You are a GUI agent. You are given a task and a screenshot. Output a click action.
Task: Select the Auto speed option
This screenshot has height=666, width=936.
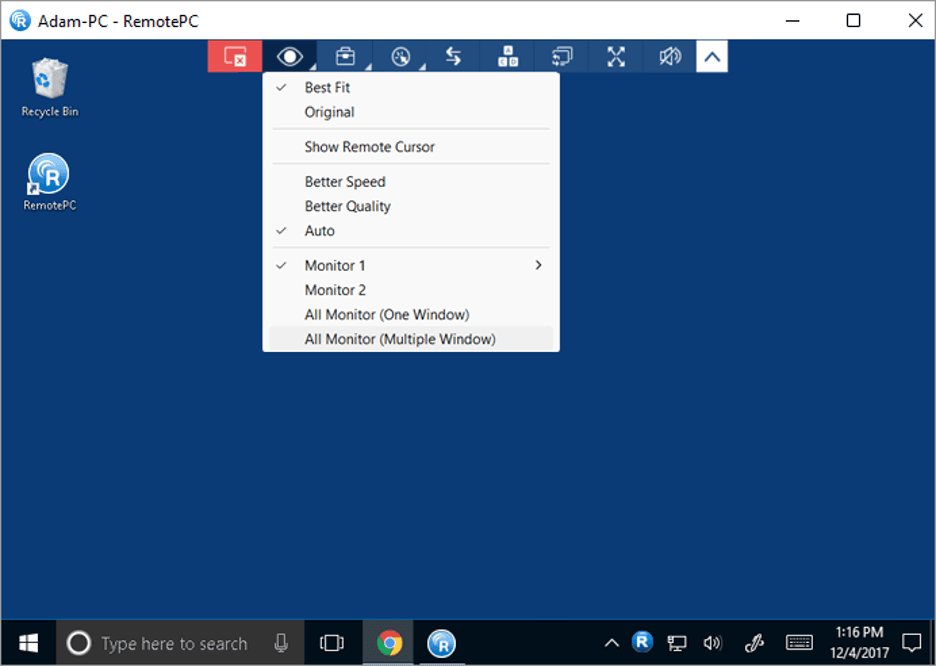pos(320,230)
